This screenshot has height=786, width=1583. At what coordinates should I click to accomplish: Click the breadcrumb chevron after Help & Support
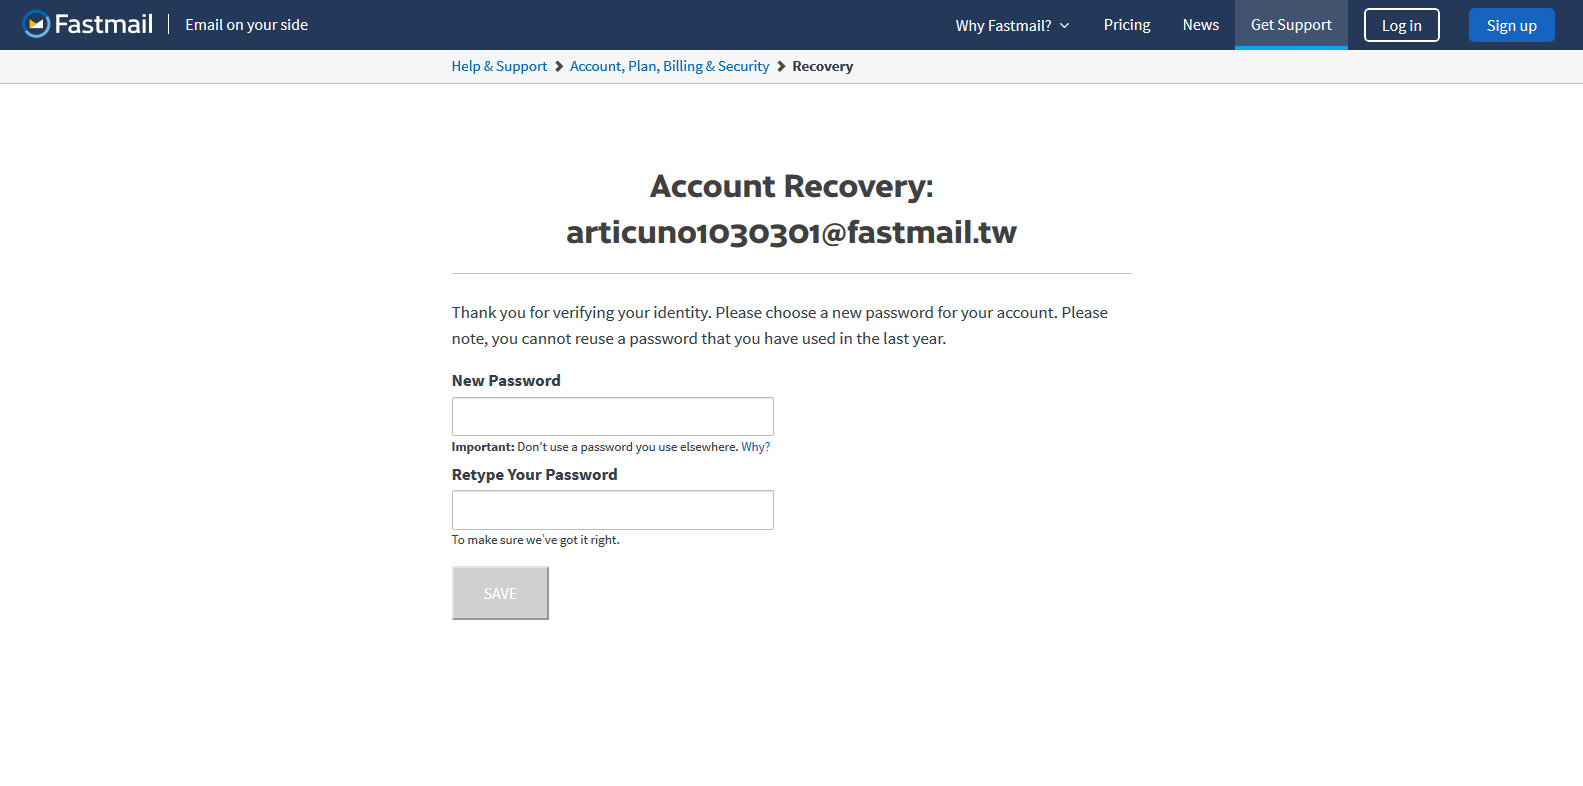(559, 66)
